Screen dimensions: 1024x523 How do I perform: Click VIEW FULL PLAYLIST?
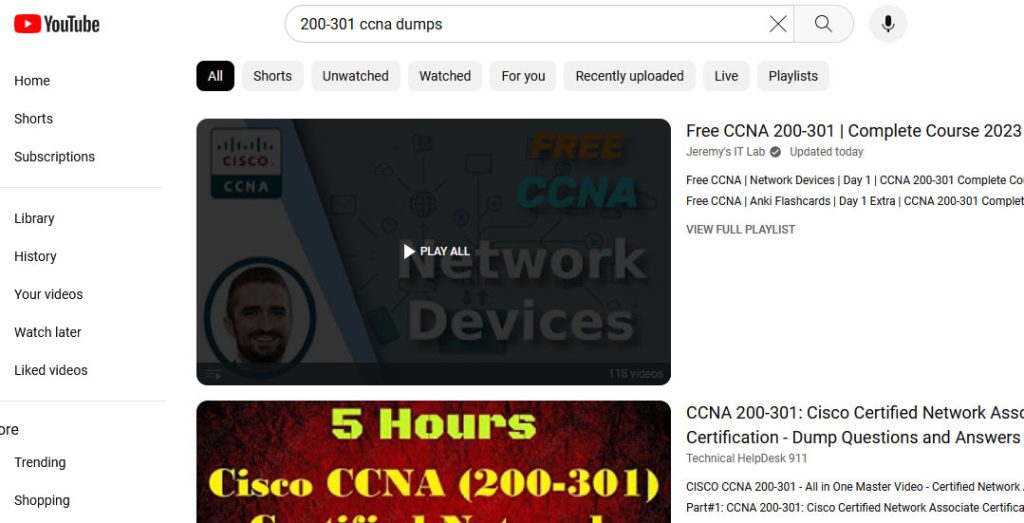click(741, 229)
